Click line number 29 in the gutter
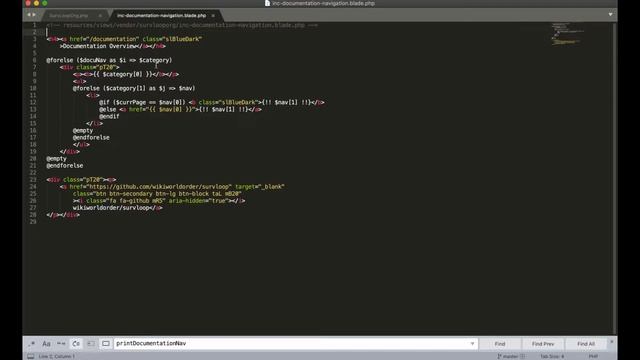Image resolution: width=640 pixels, height=360 pixels. [33, 222]
